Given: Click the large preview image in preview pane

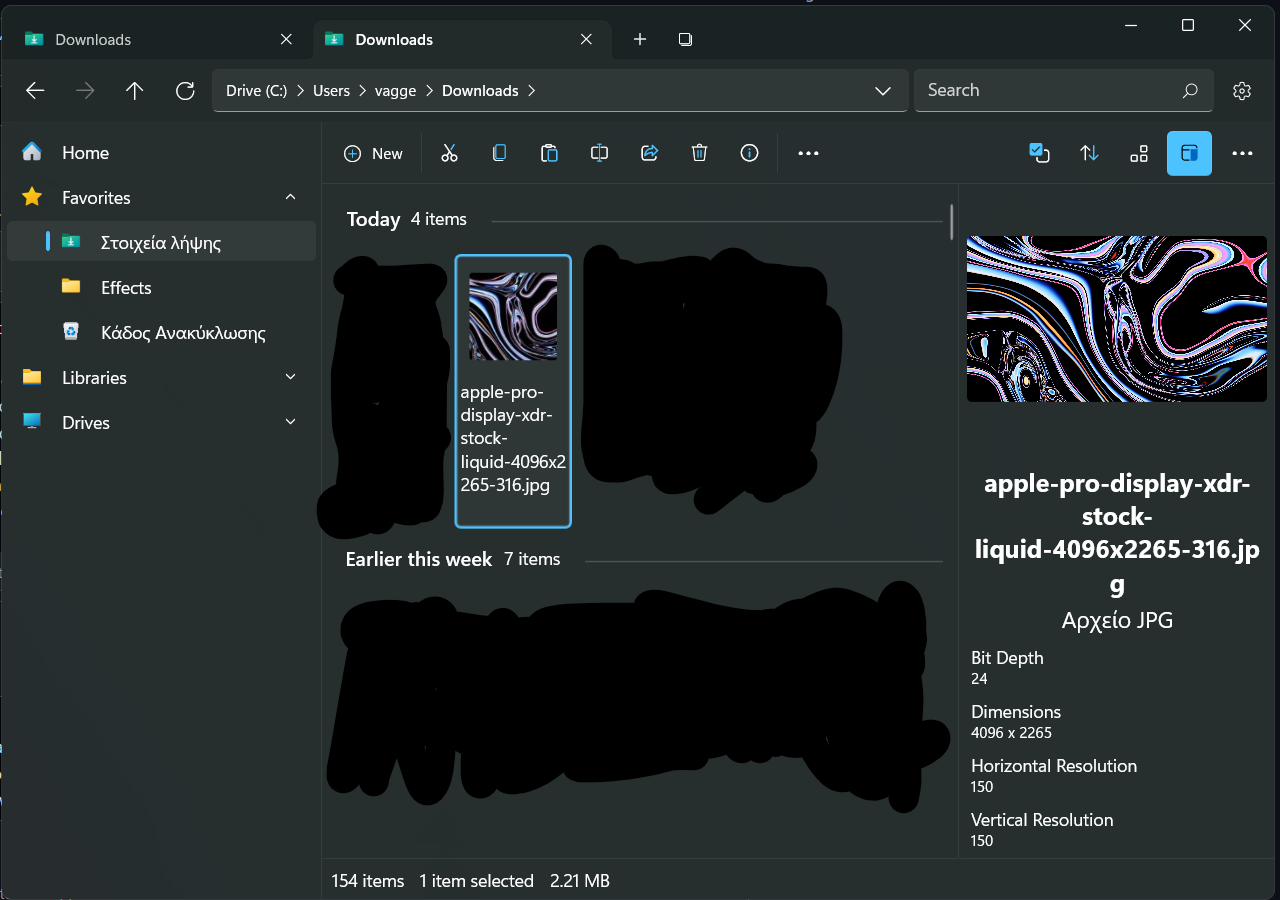Looking at the screenshot, I should pos(1117,319).
